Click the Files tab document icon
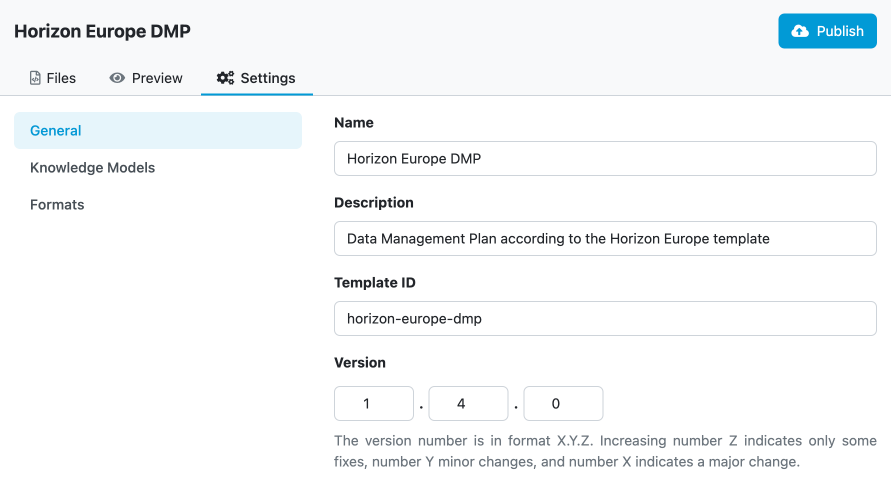The width and height of the screenshot is (891, 485). click(x=35, y=78)
